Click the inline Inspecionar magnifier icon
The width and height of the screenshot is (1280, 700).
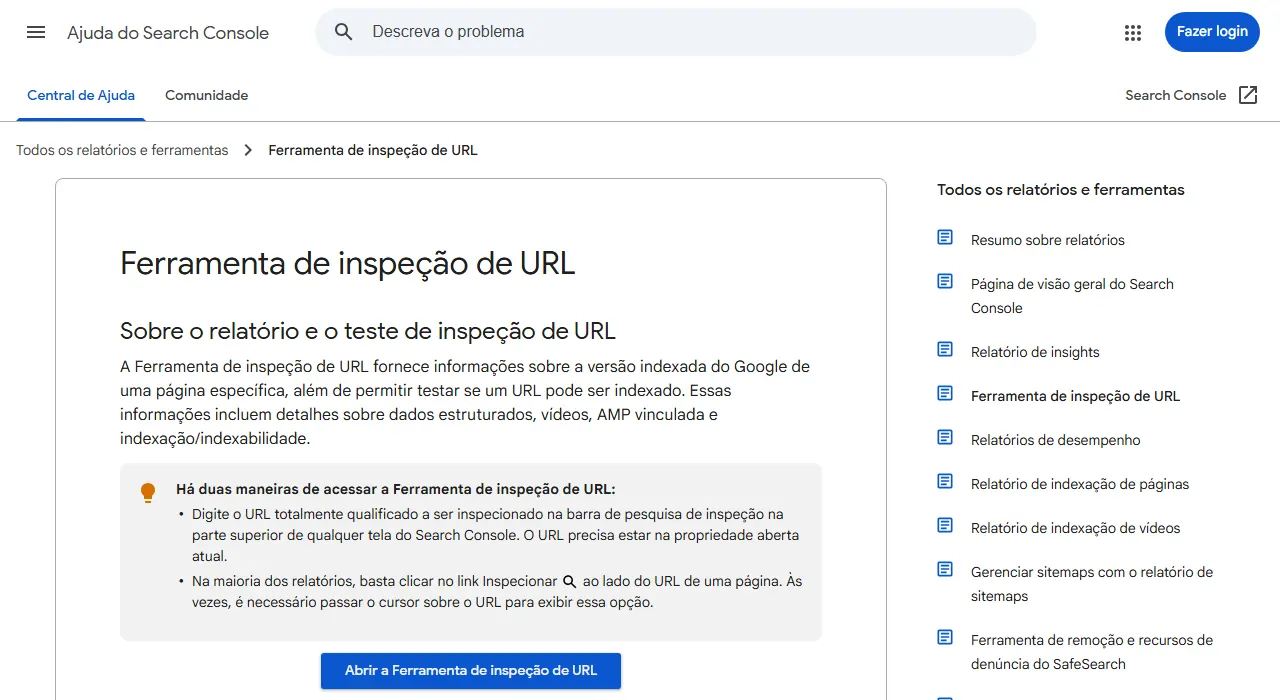click(570, 581)
